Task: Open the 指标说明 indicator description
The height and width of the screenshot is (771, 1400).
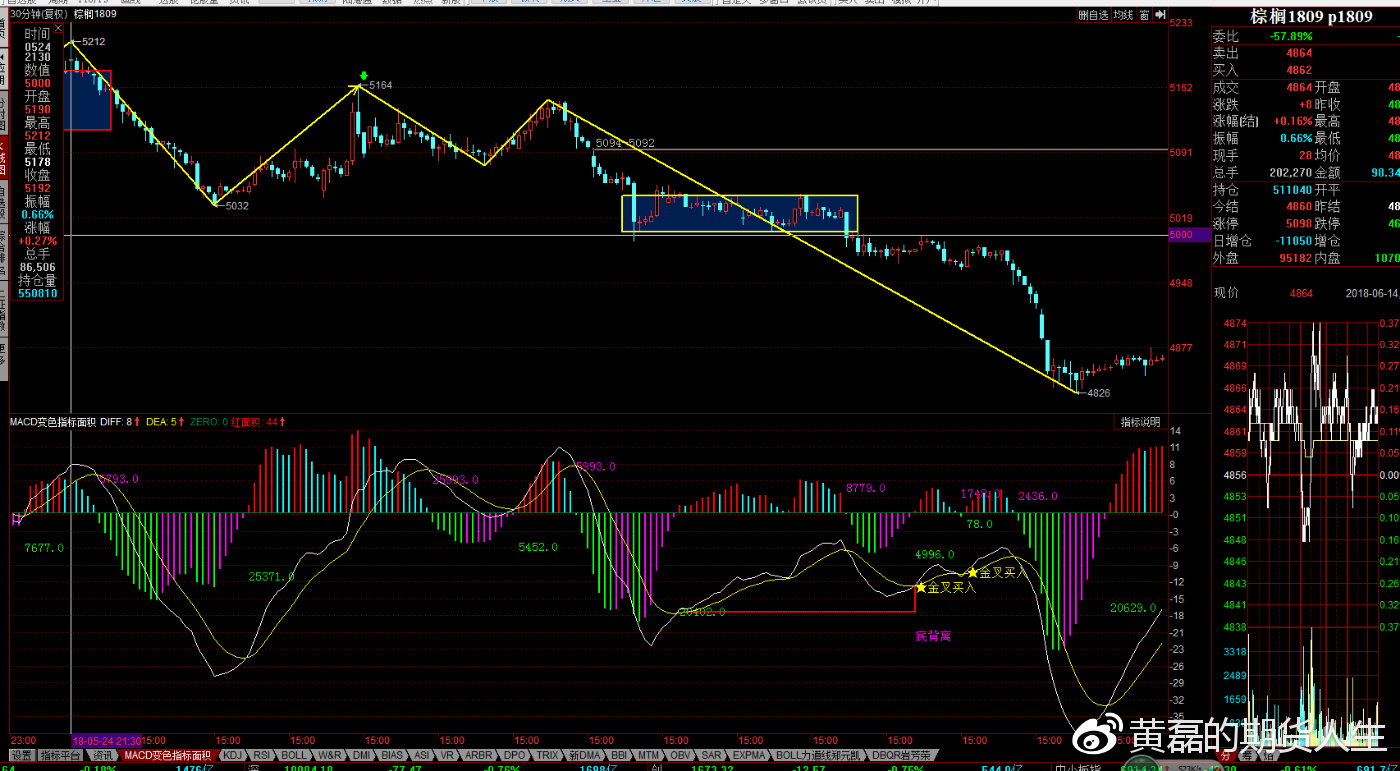Action: coord(1140,422)
